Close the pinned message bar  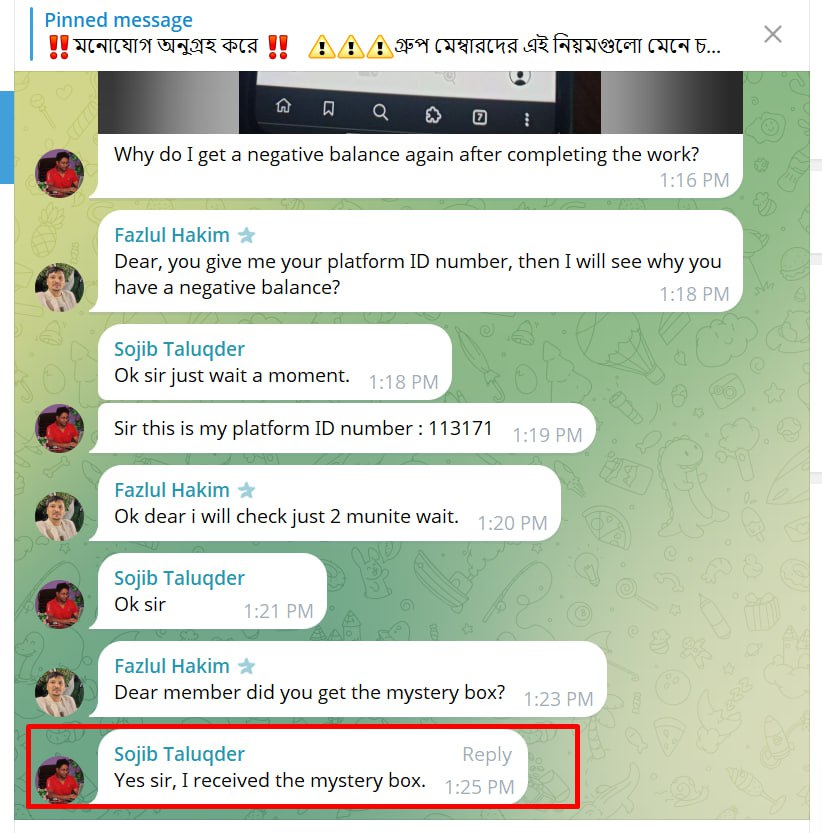click(773, 35)
